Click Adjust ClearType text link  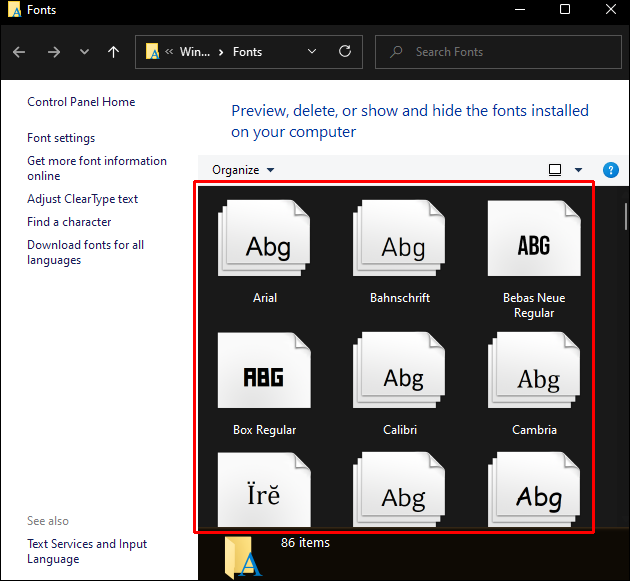82,199
